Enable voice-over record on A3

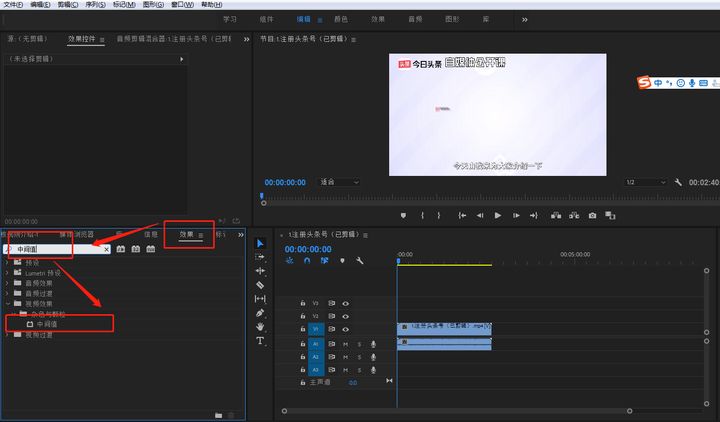point(373,370)
